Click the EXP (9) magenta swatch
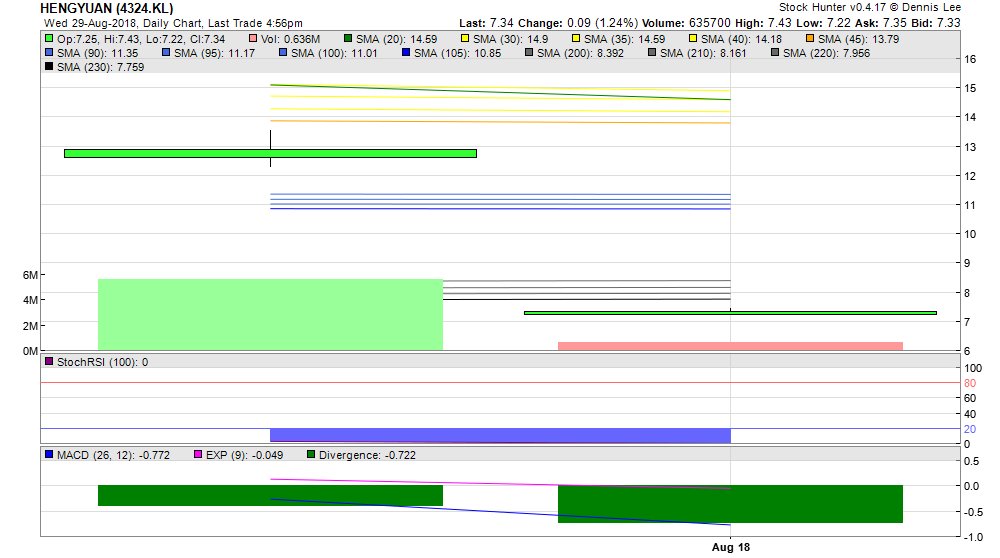Screen dimensions: 1000x558 tap(198, 455)
